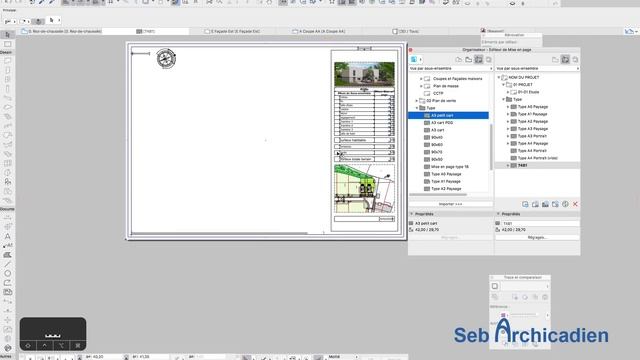Screen dimensions: 640x360
Task: Click the Layout Book icon in the Organizer's right pane
Action: click(x=565, y=60)
